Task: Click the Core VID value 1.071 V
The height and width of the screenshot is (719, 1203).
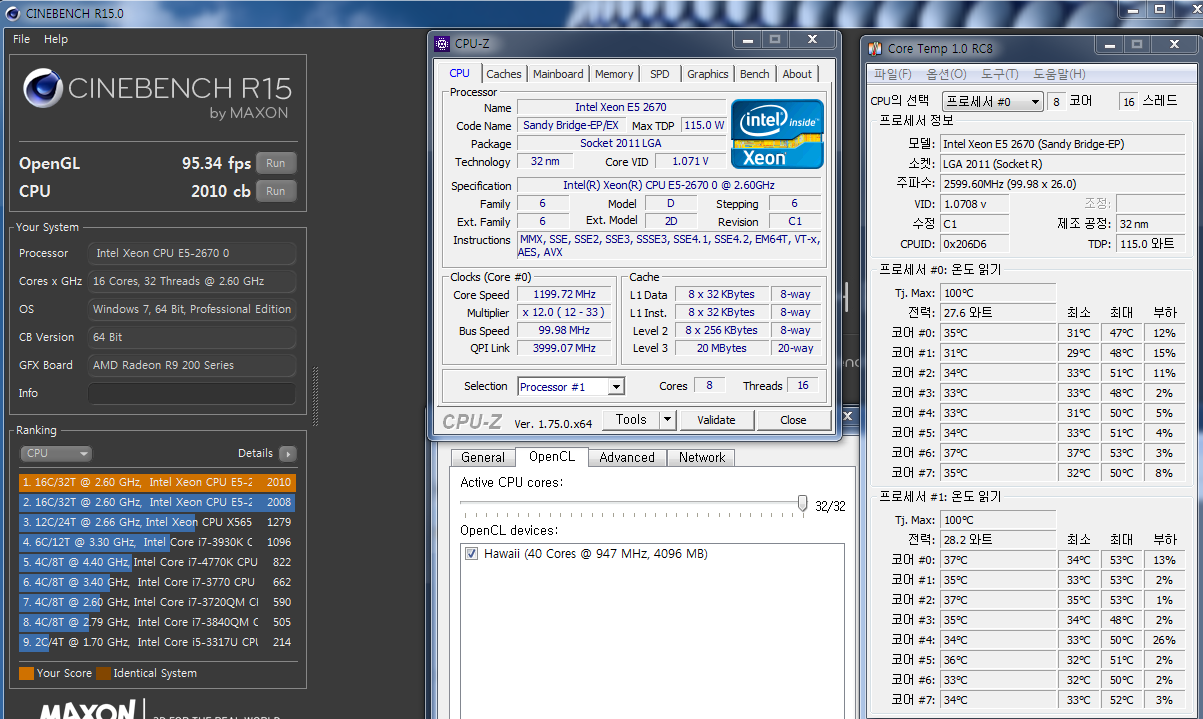Action: pyautogui.click(x=690, y=162)
